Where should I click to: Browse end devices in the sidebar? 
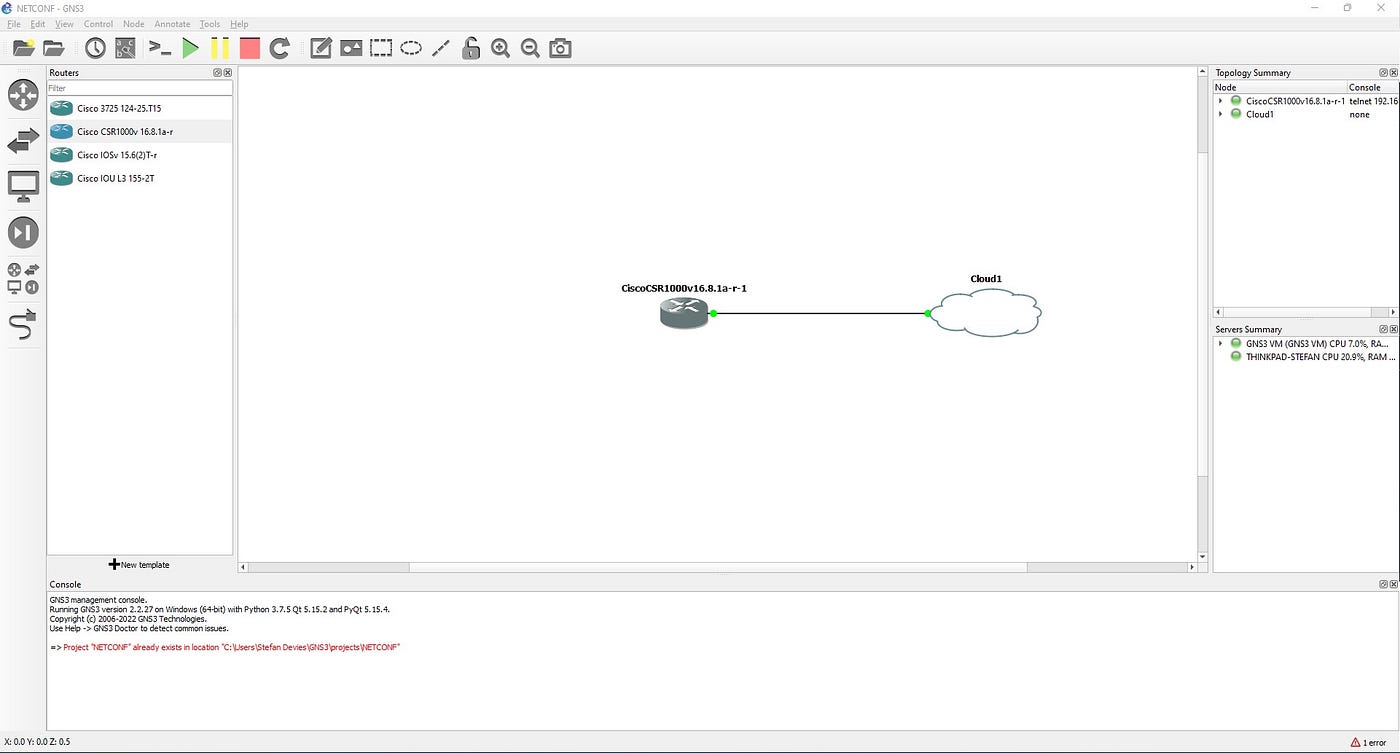click(23, 186)
